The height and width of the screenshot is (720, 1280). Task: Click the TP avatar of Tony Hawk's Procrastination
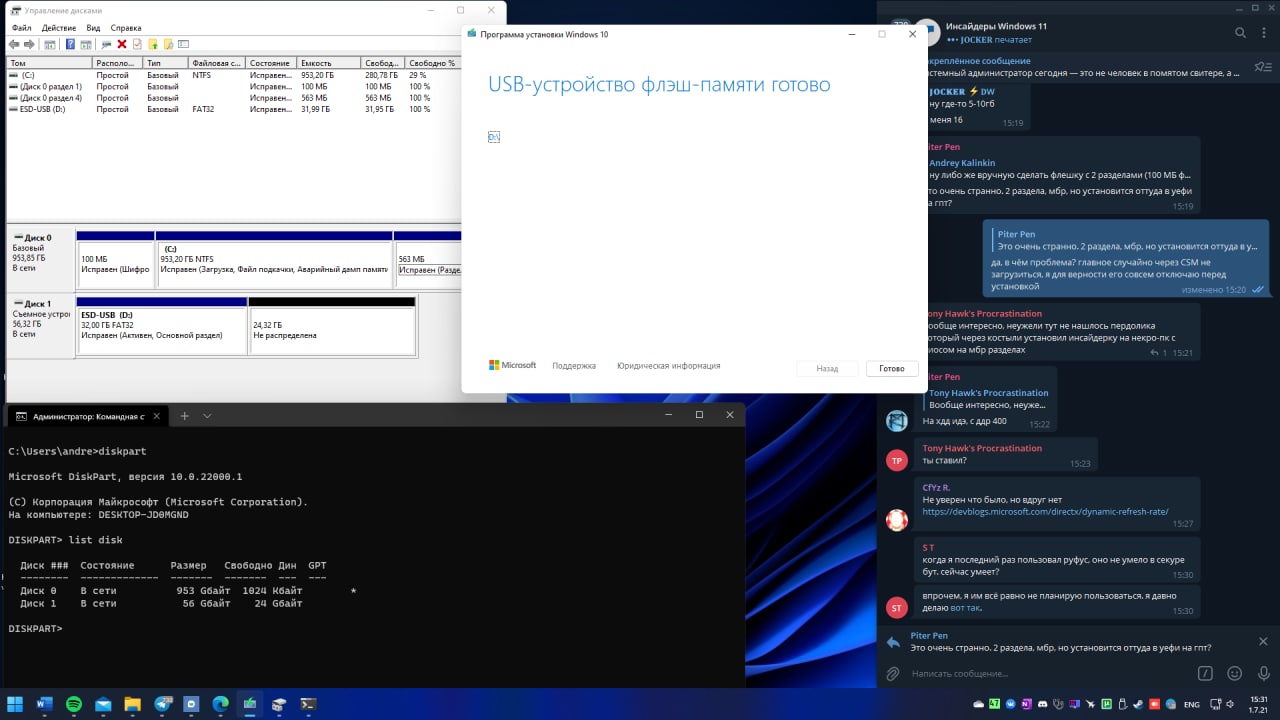[x=897, y=460]
